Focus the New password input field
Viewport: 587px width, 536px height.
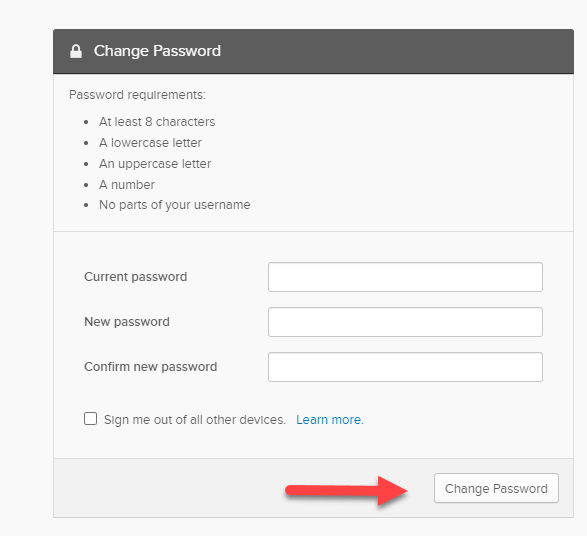[x=405, y=322]
